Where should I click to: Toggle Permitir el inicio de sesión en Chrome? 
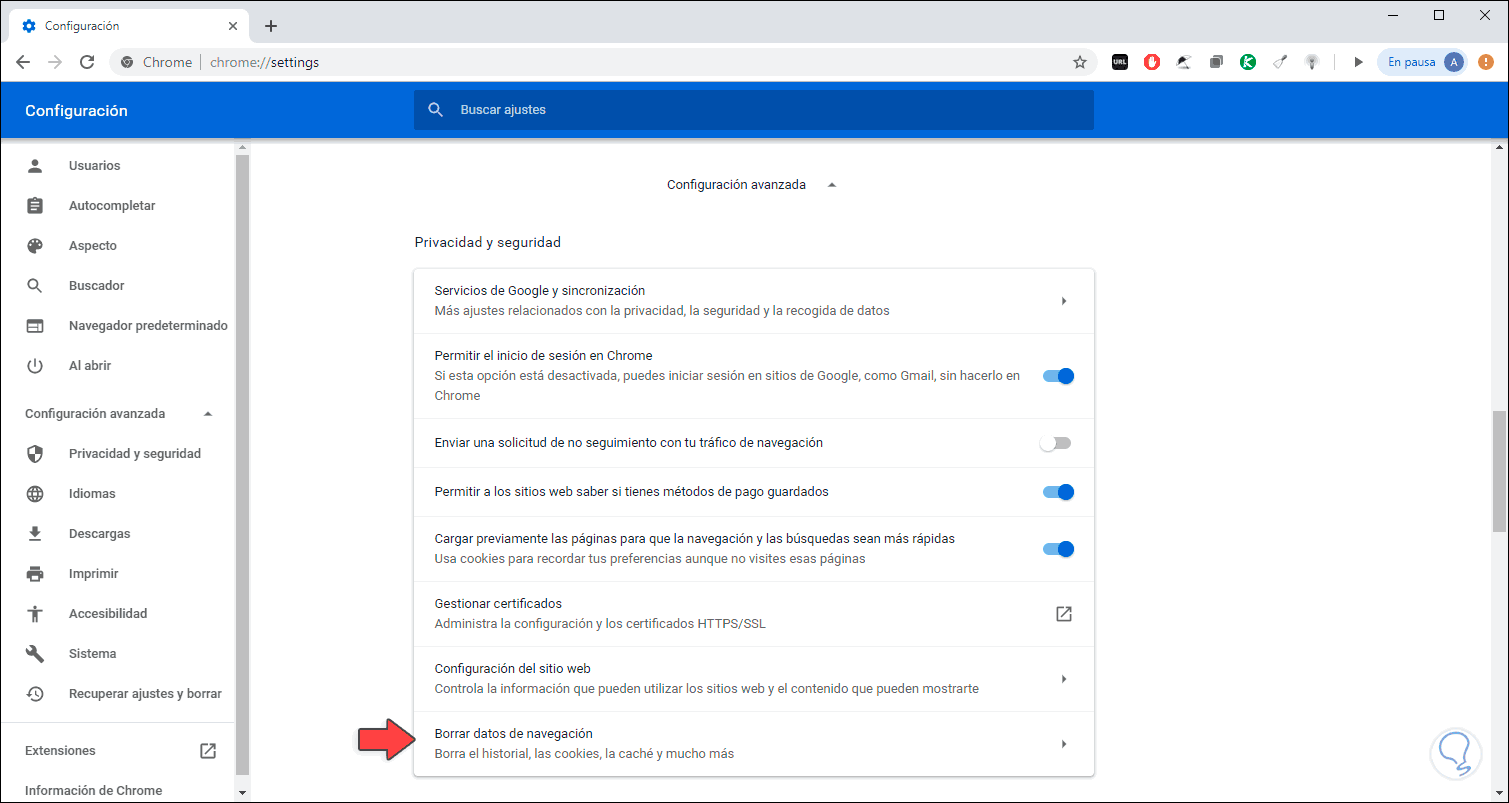coord(1057,376)
